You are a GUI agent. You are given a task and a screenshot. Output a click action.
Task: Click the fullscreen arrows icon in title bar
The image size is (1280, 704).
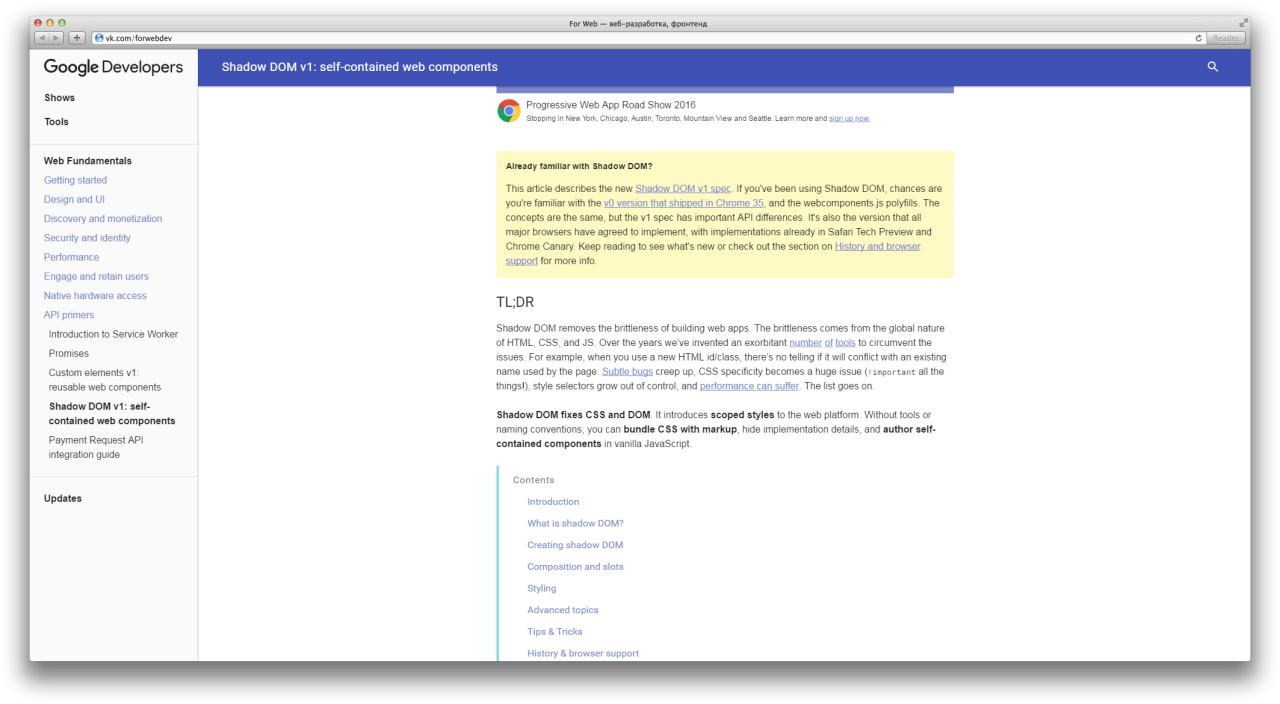point(1244,23)
